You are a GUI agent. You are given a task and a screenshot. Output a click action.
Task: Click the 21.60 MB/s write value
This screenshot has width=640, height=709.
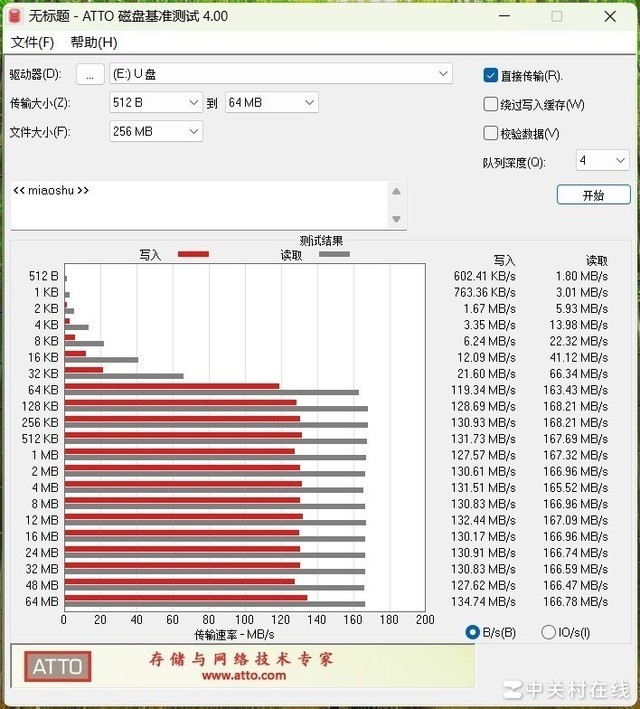486,373
